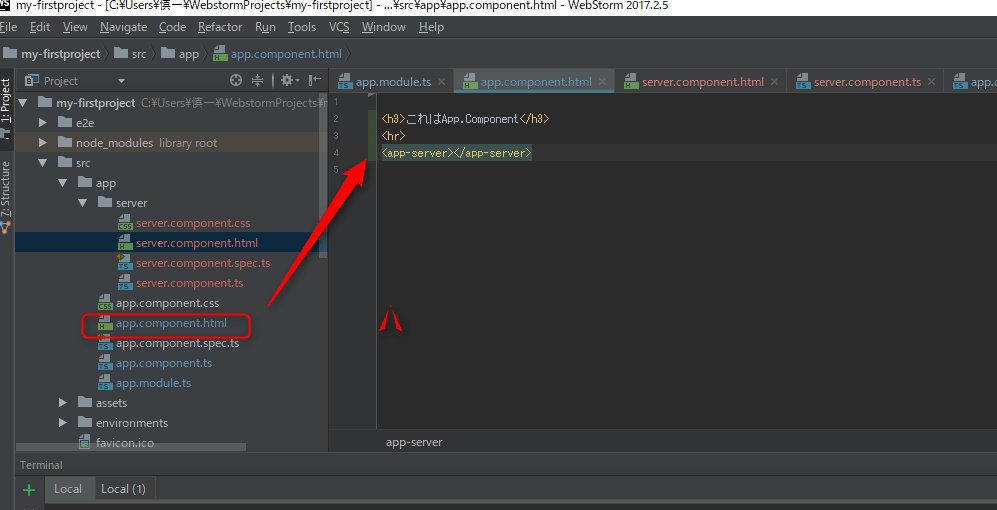
Task: Switch to the Local (1) terminal tab
Action: 123,489
